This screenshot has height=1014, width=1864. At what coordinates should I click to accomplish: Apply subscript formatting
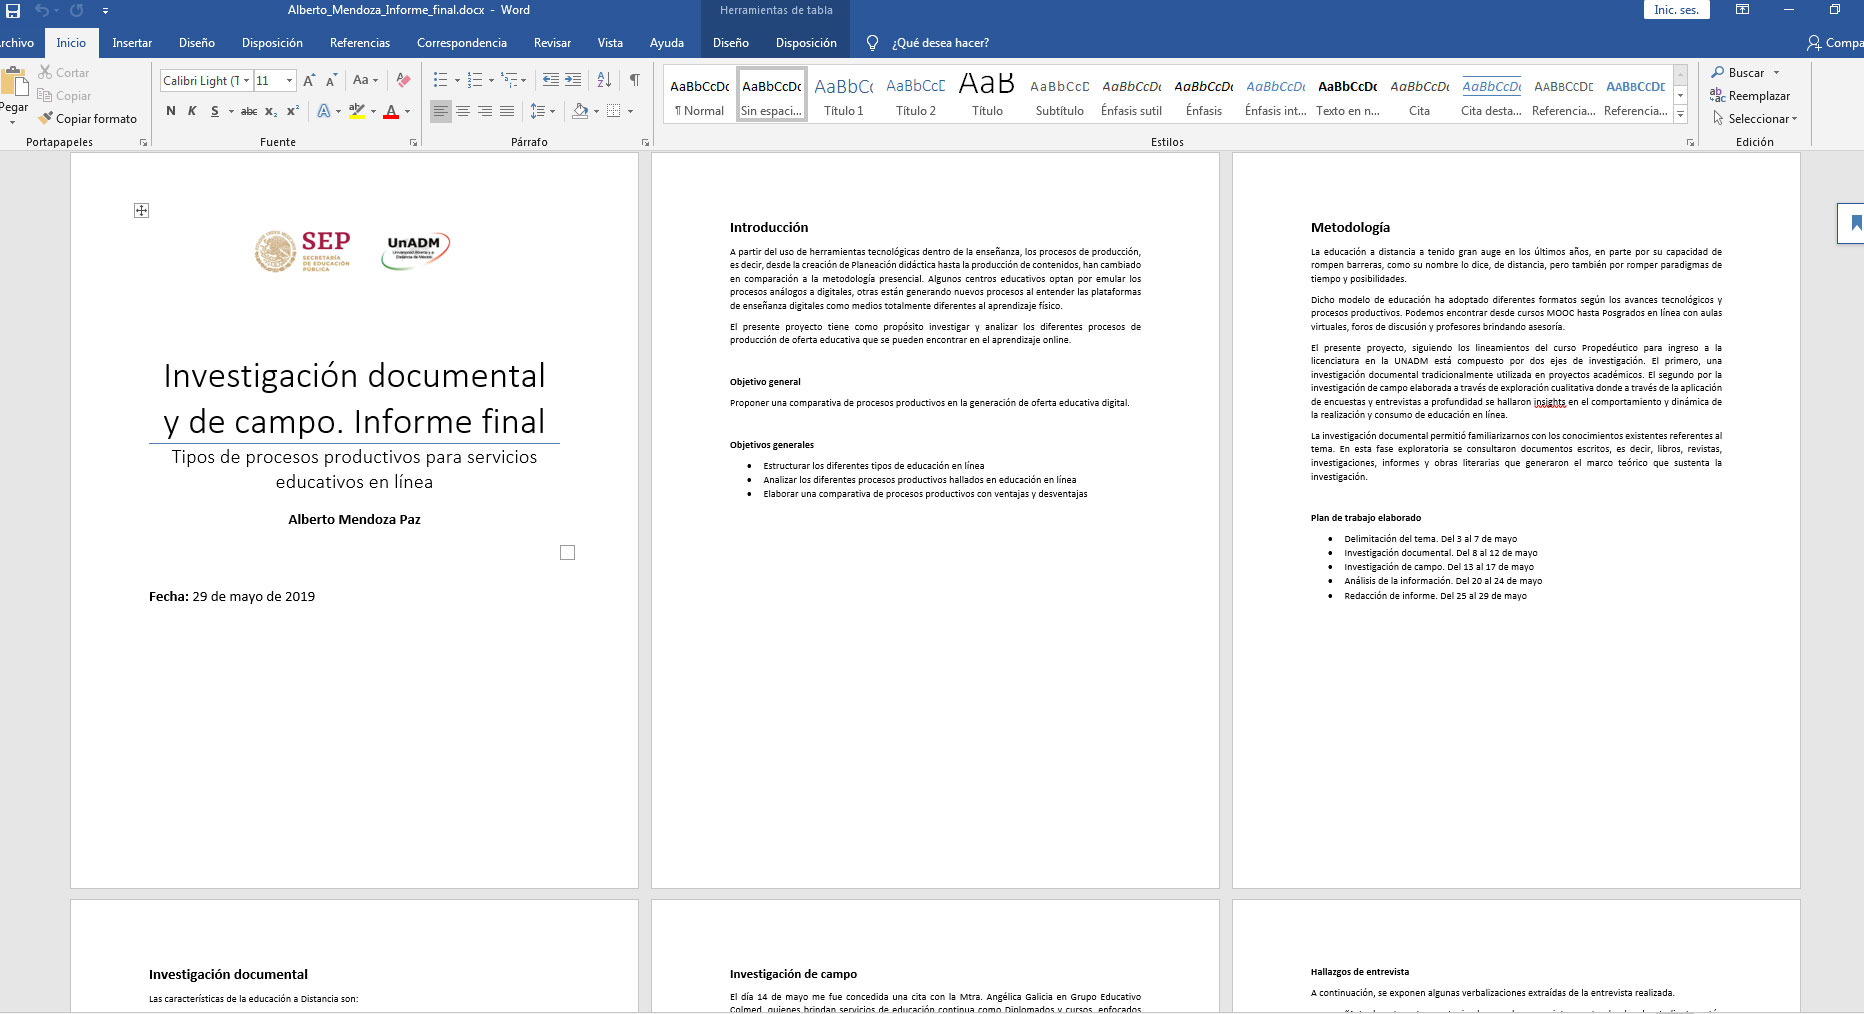(x=271, y=111)
